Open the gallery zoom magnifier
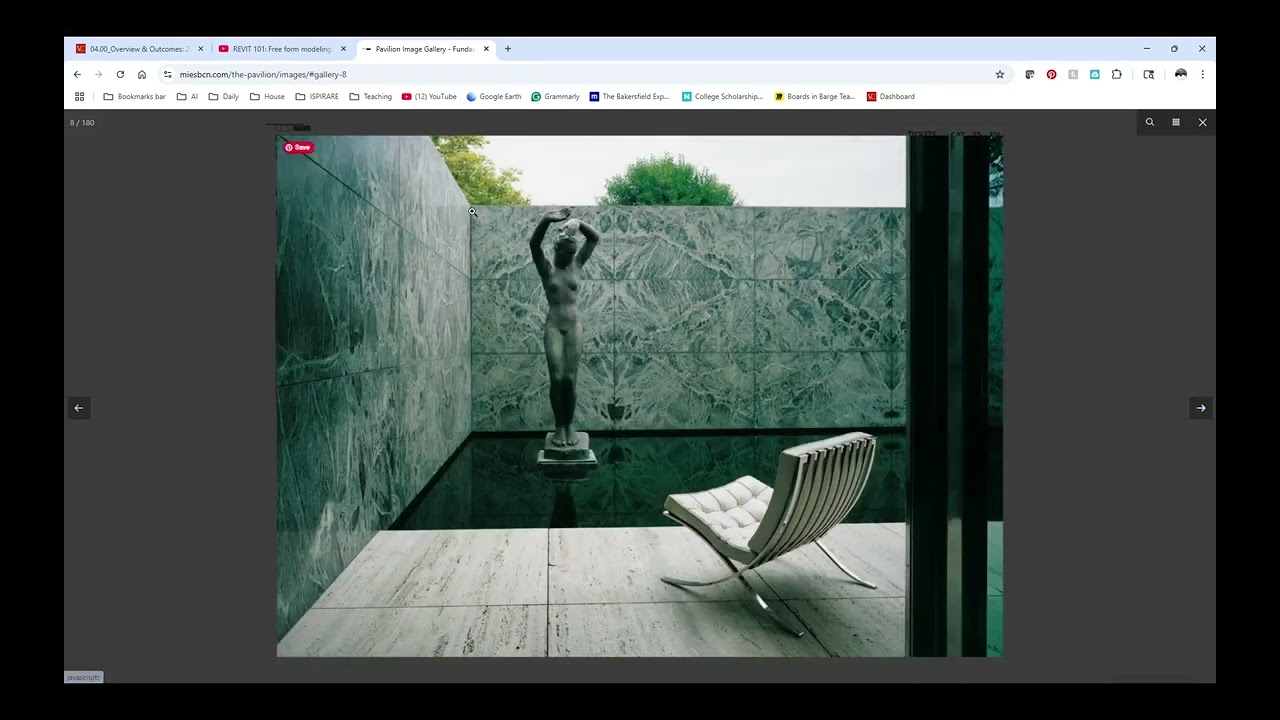The height and width of the screenshot is (720, 1280). pyautogui.click(x=1150, y=122)
